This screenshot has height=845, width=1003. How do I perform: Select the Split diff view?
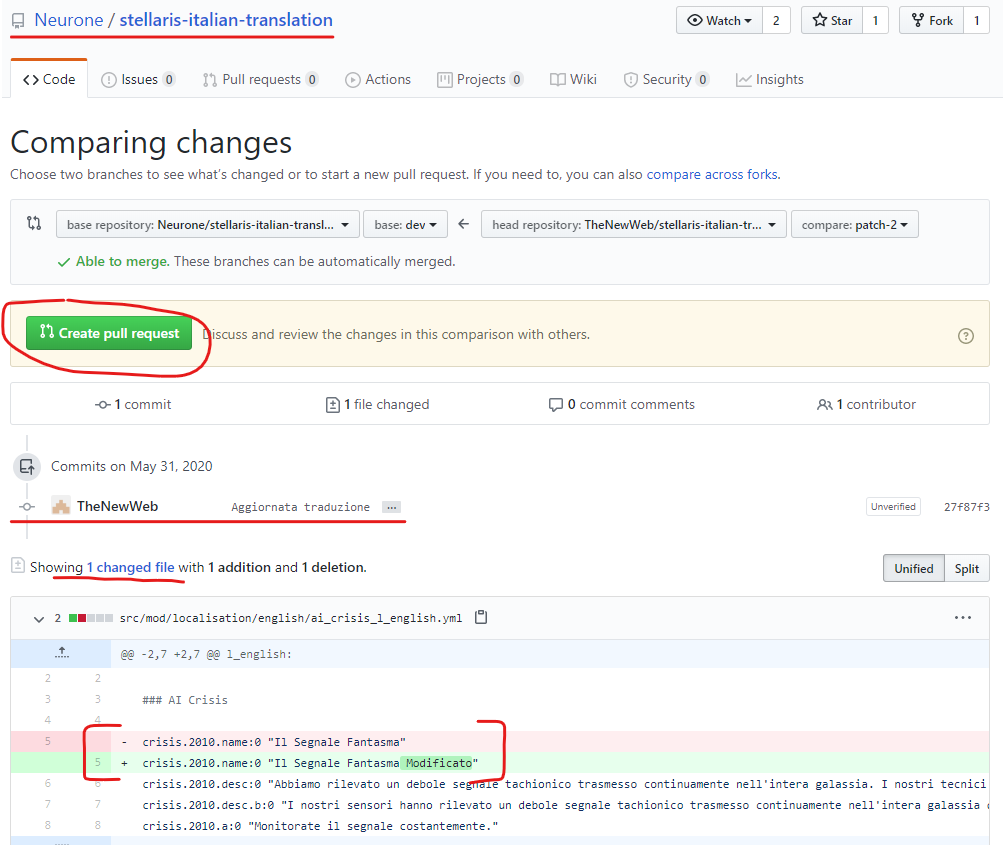pyautogui.click(x=967, y=568)
